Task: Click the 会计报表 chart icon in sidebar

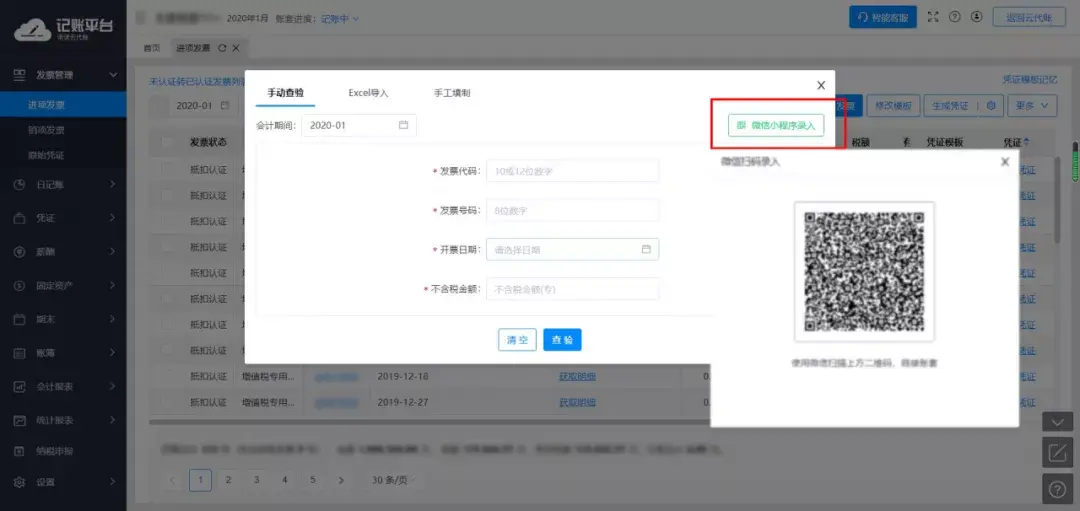Action: [20, 387]
